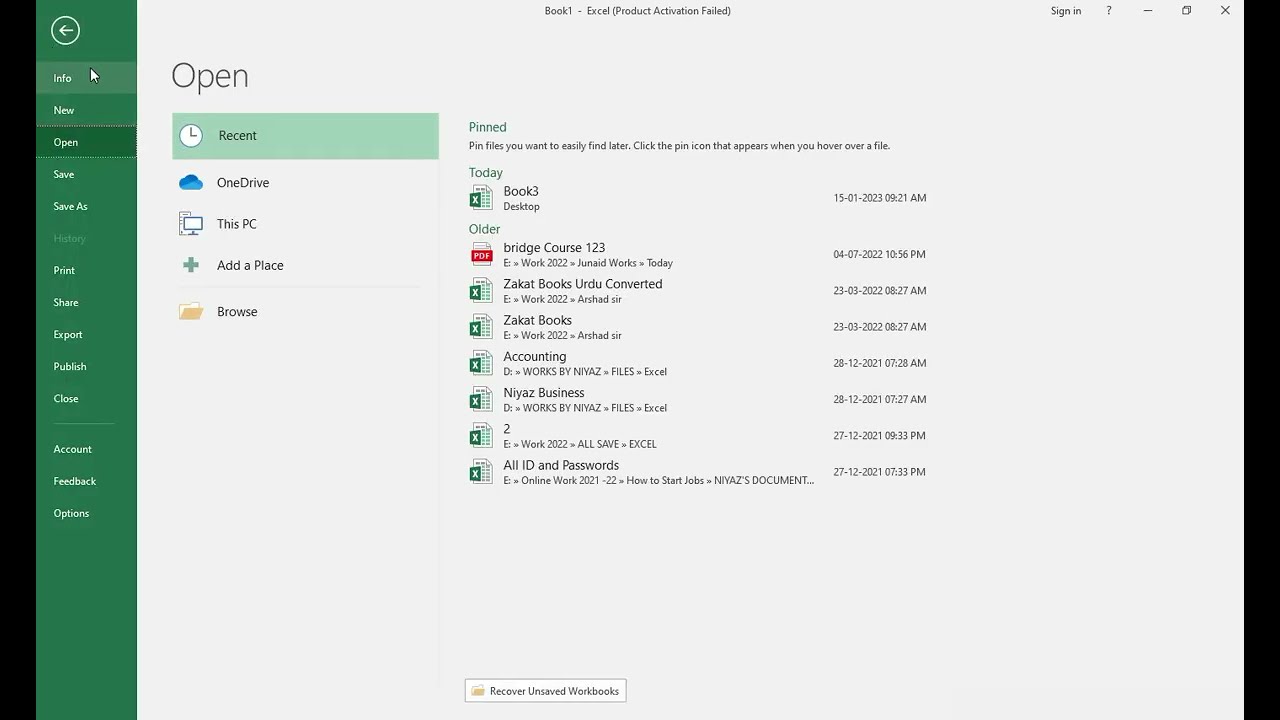This screenshot has width=1280, height=720.
Task: Open the Print page
Action: 86,270
